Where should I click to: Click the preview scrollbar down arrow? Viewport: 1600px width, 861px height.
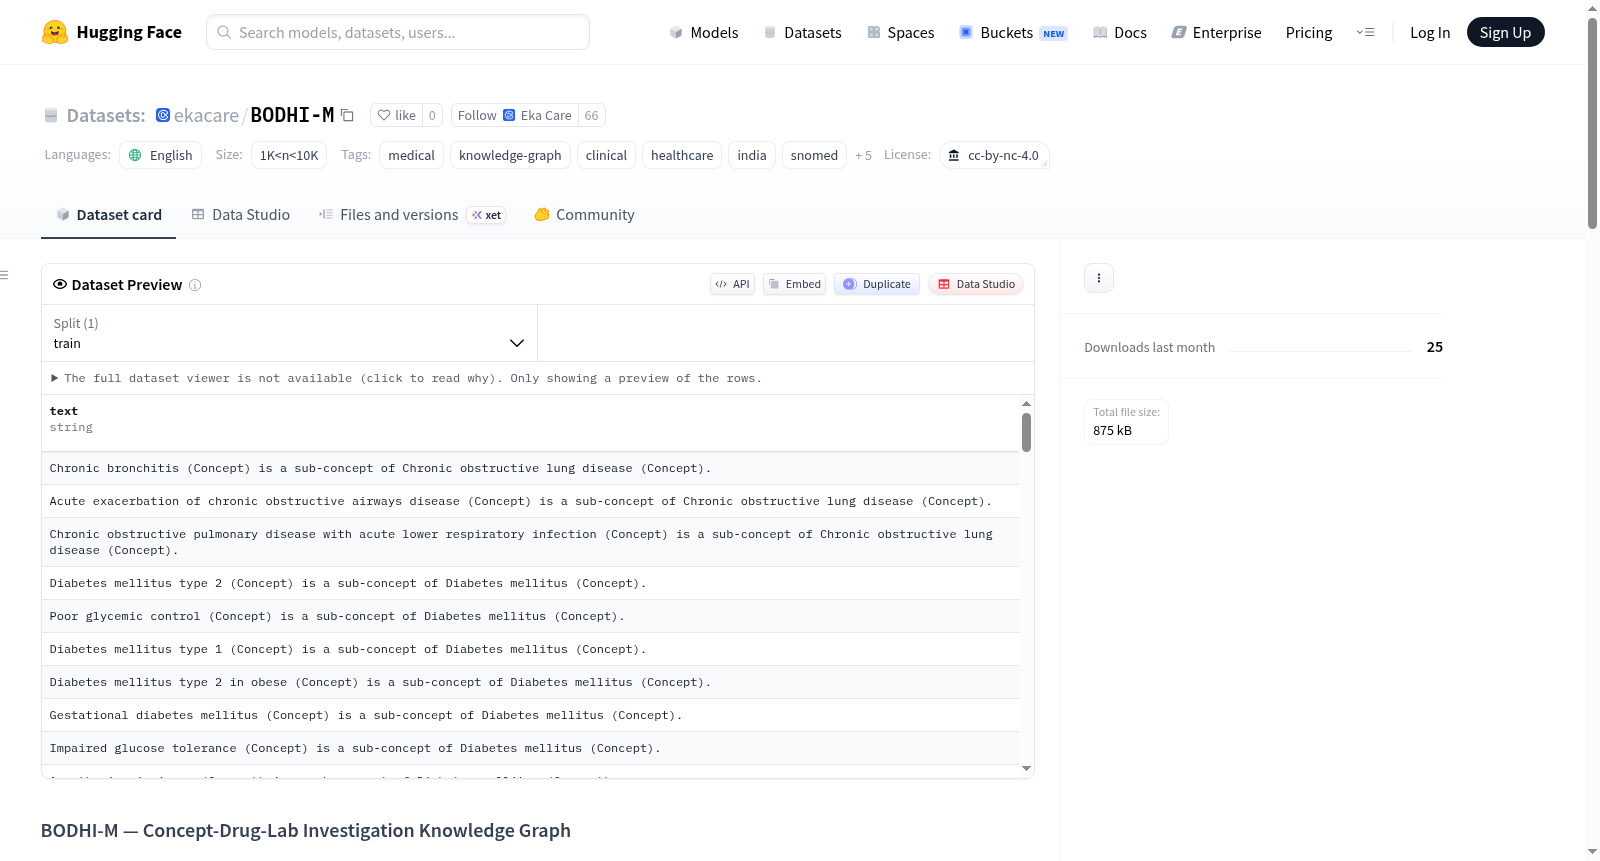coord(1026,768)
